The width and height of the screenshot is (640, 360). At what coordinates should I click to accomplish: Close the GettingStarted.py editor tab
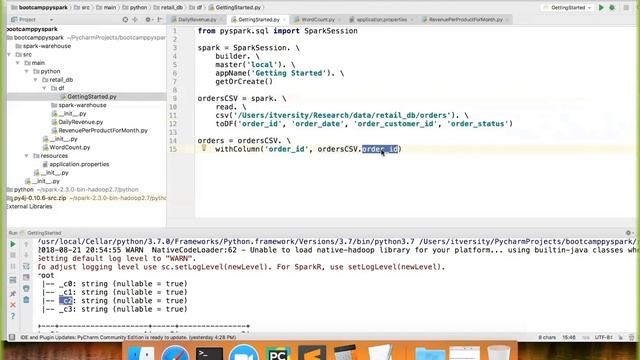pyautogui.click(x=284, y=20)
